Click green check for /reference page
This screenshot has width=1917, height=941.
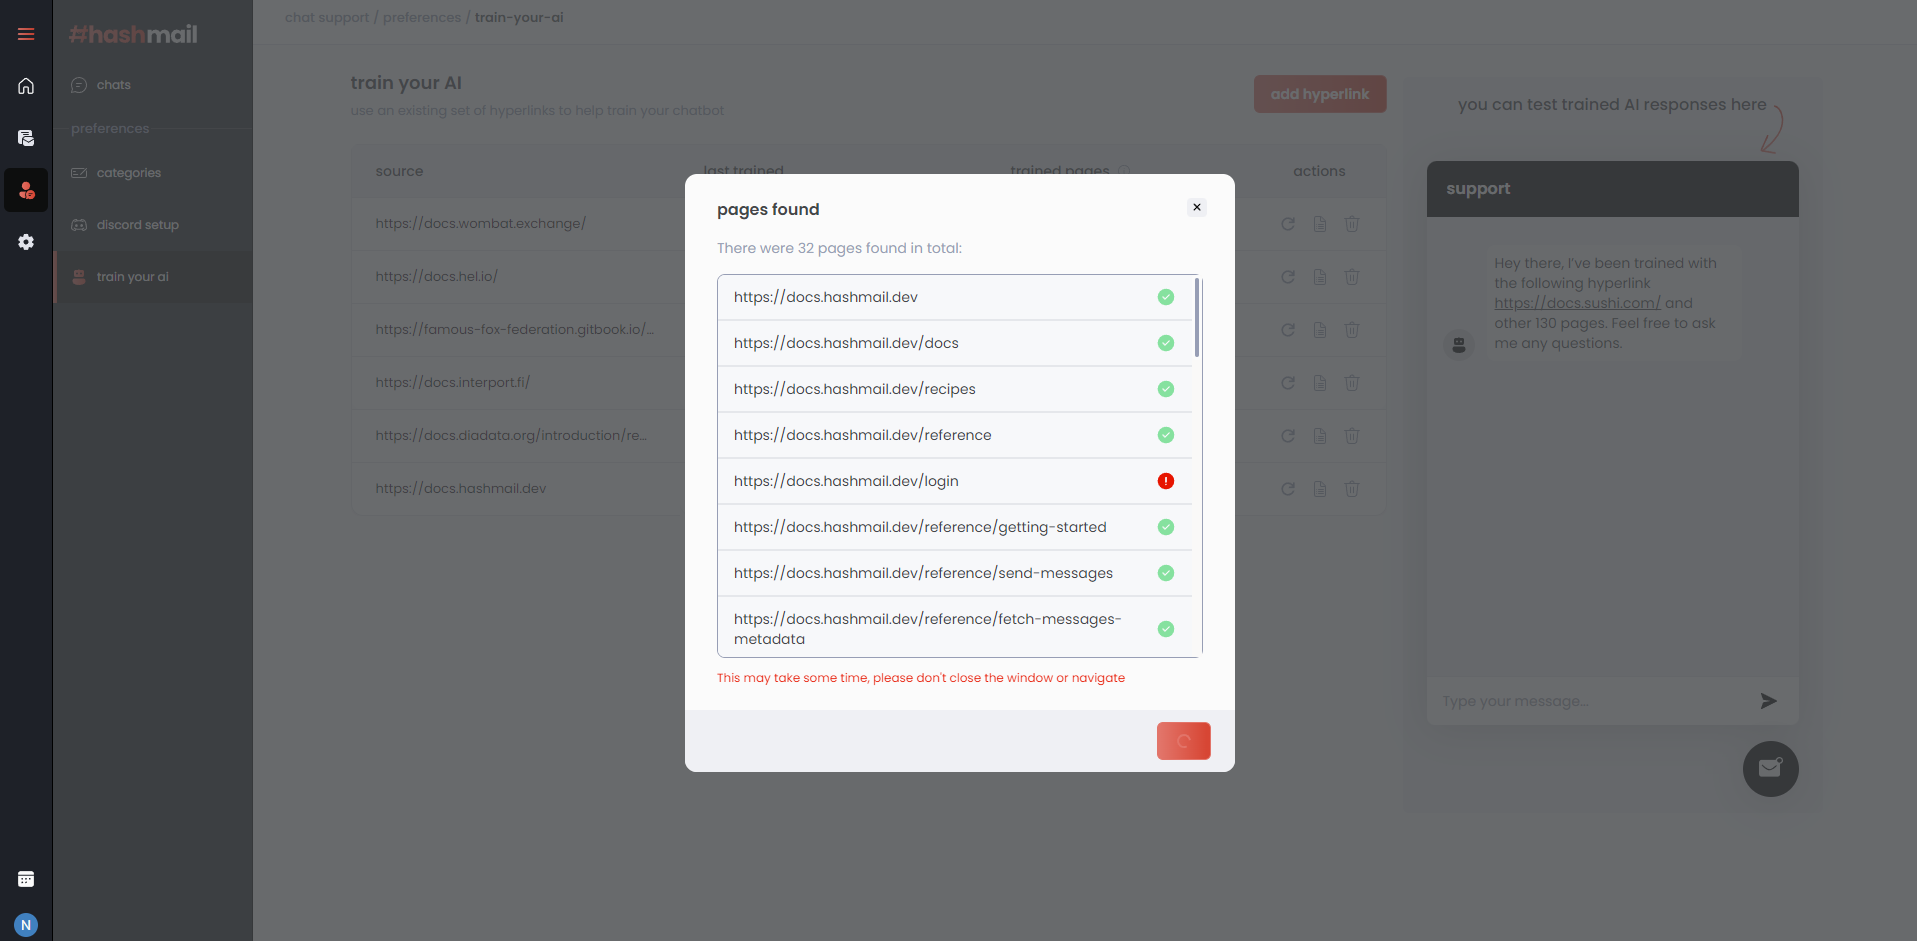coord(1166,435)
